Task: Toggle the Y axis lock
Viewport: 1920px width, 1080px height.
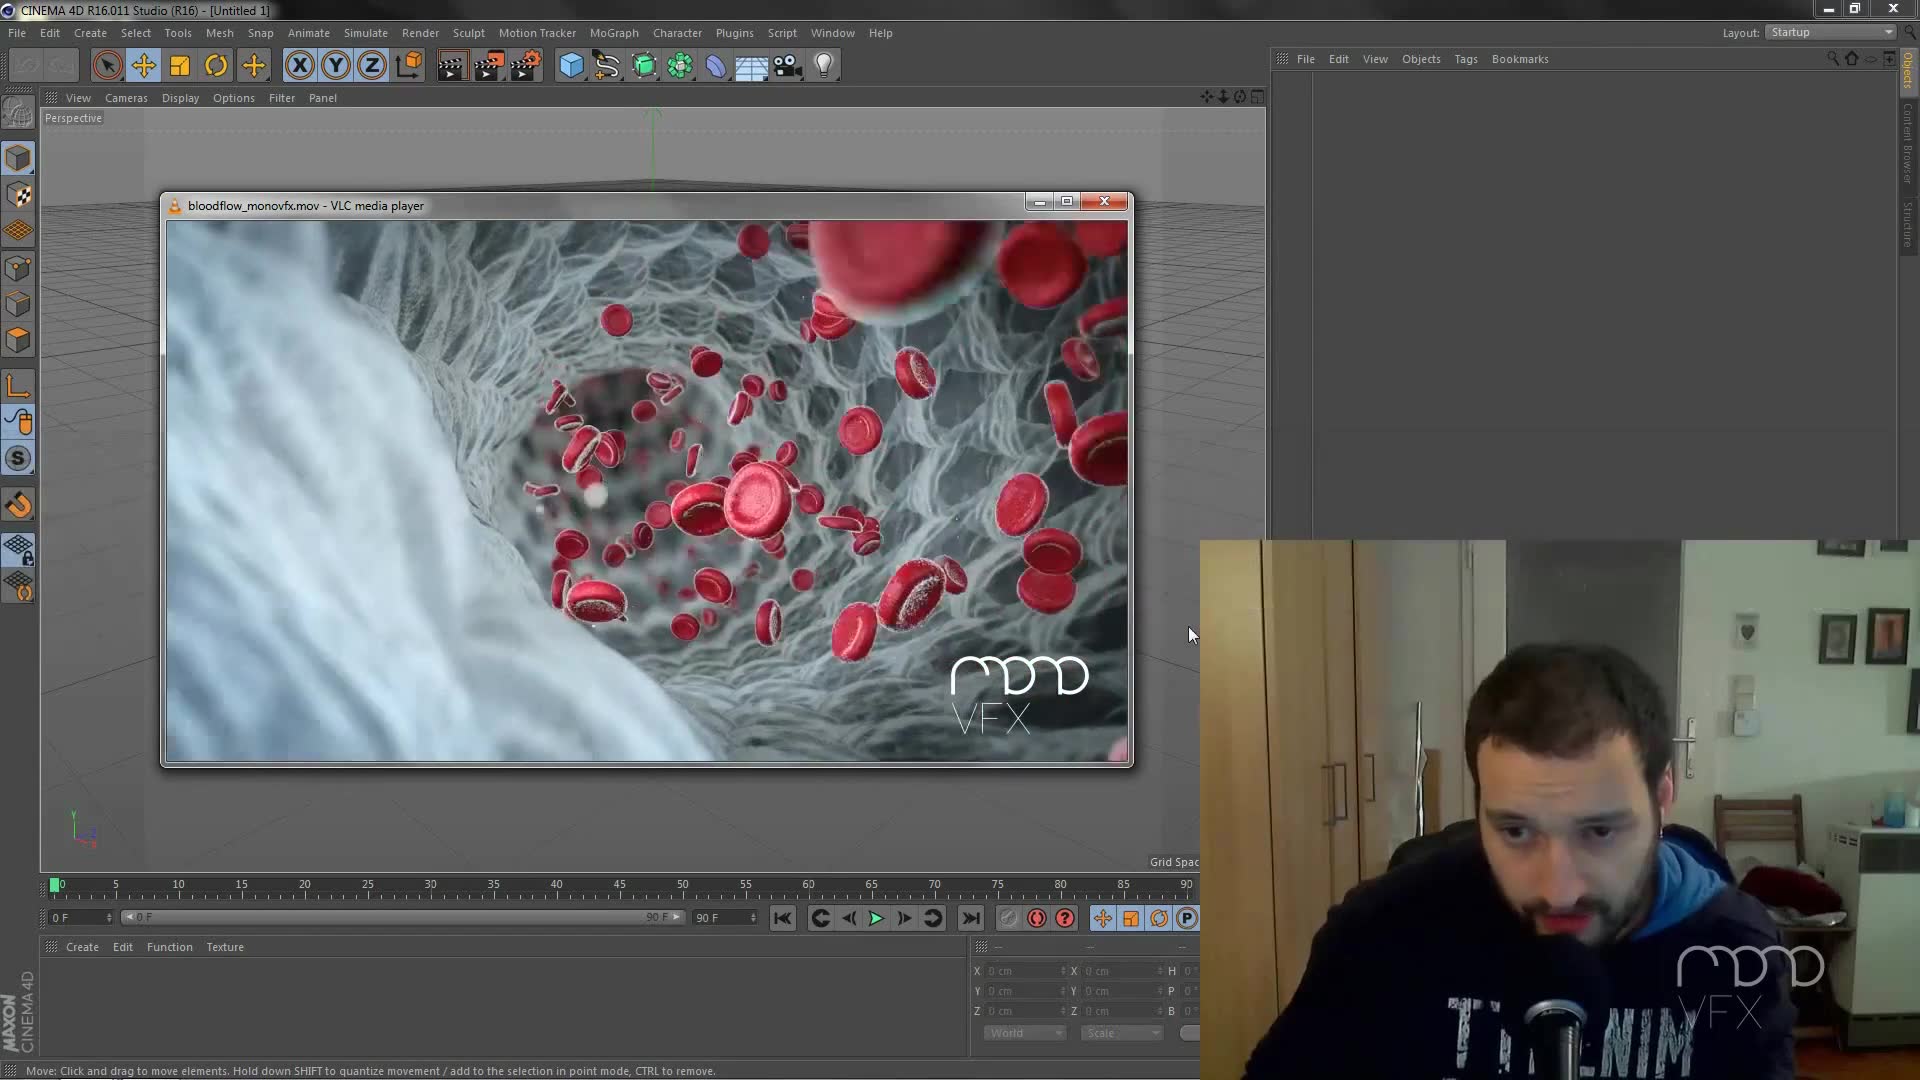Action: tap(335, 65)
